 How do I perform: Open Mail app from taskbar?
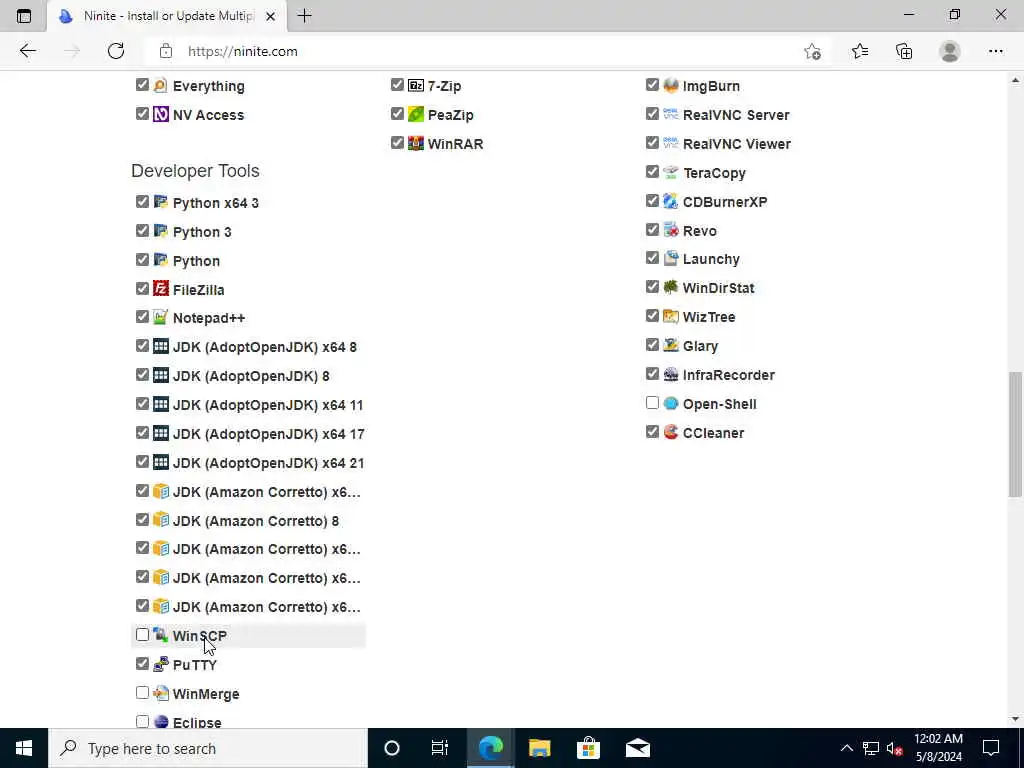tap(637, 748)
